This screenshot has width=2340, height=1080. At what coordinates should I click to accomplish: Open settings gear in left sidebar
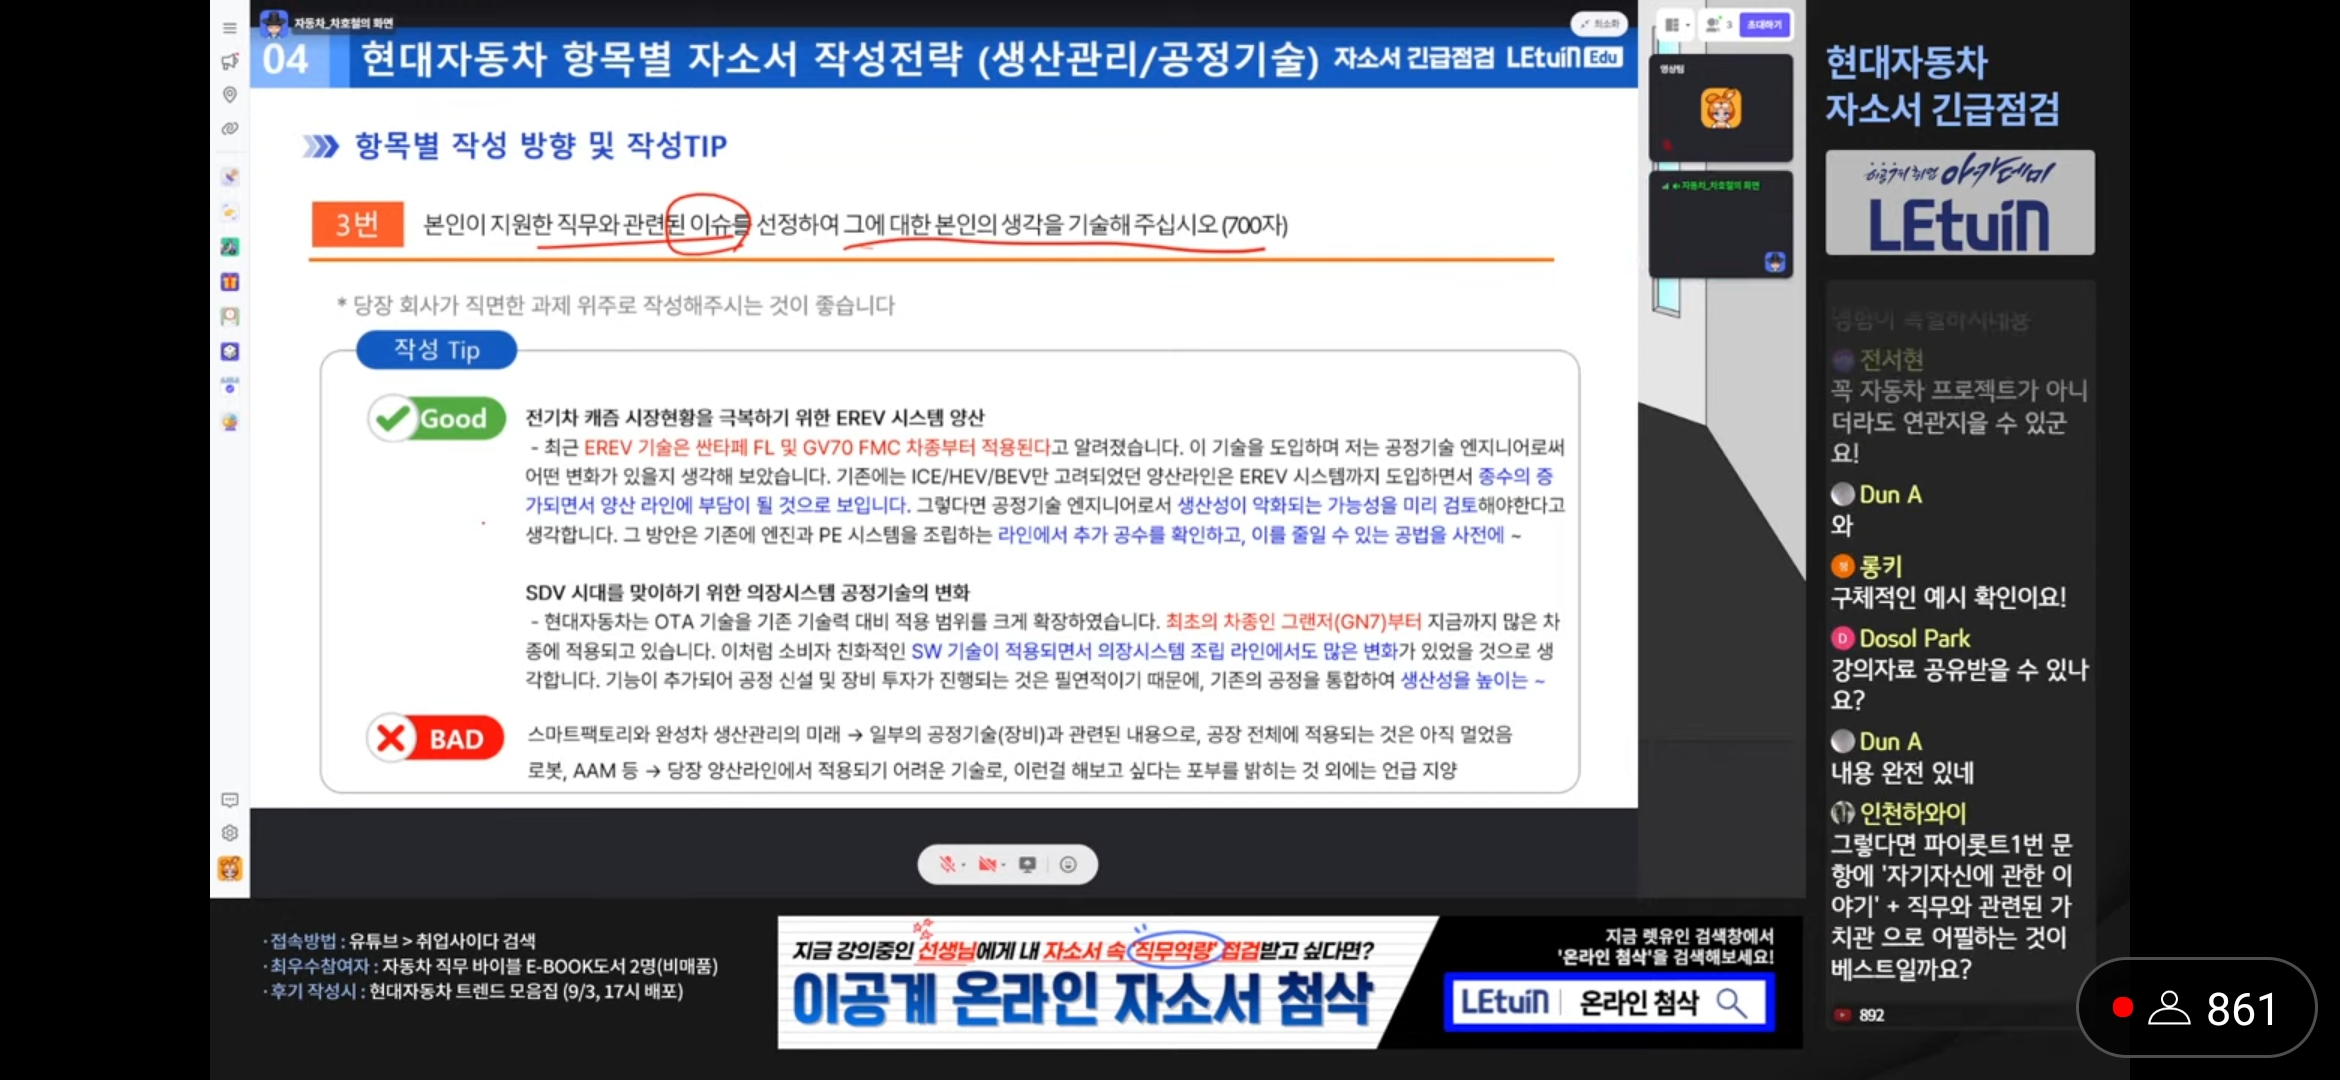click(x=229, y=833)
